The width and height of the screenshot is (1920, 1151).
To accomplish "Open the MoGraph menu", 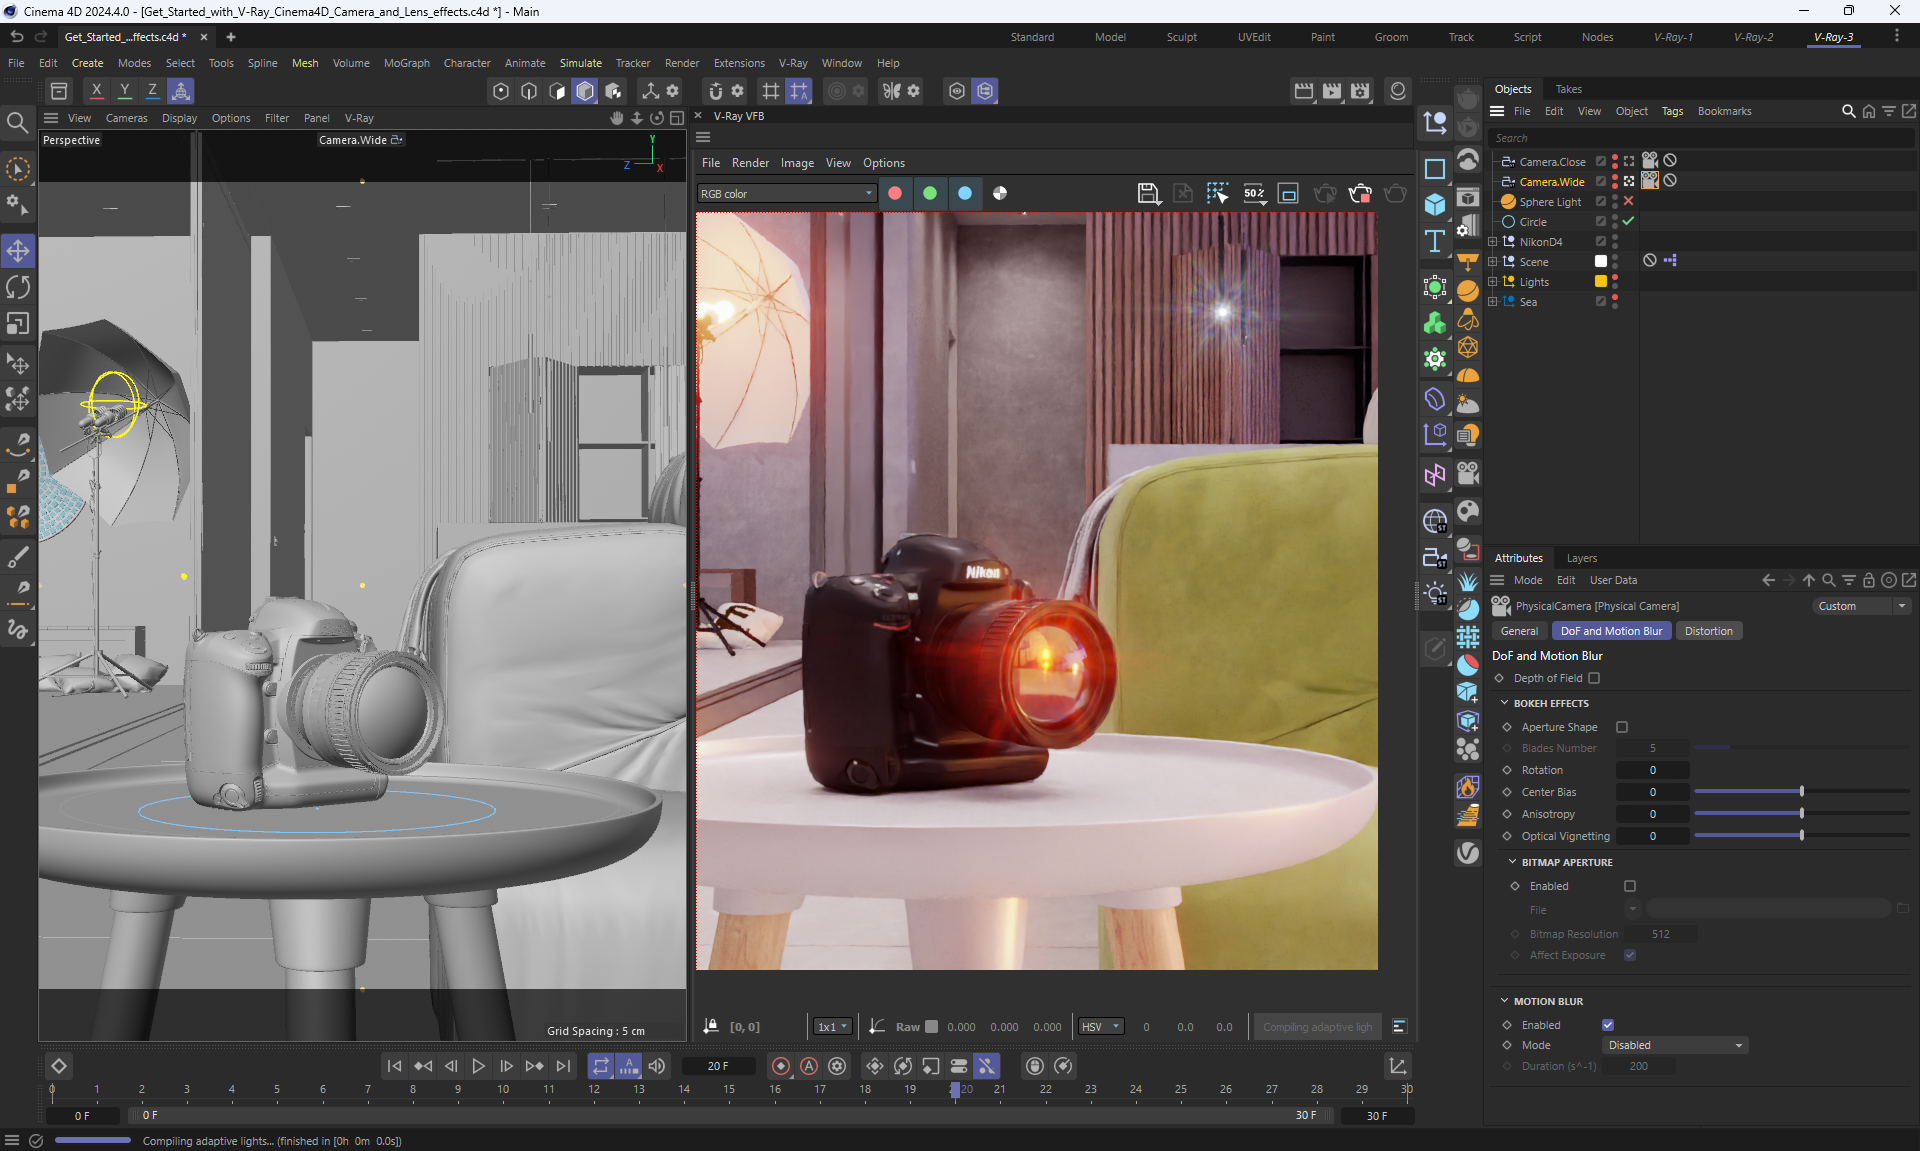I will click(406, 63).
